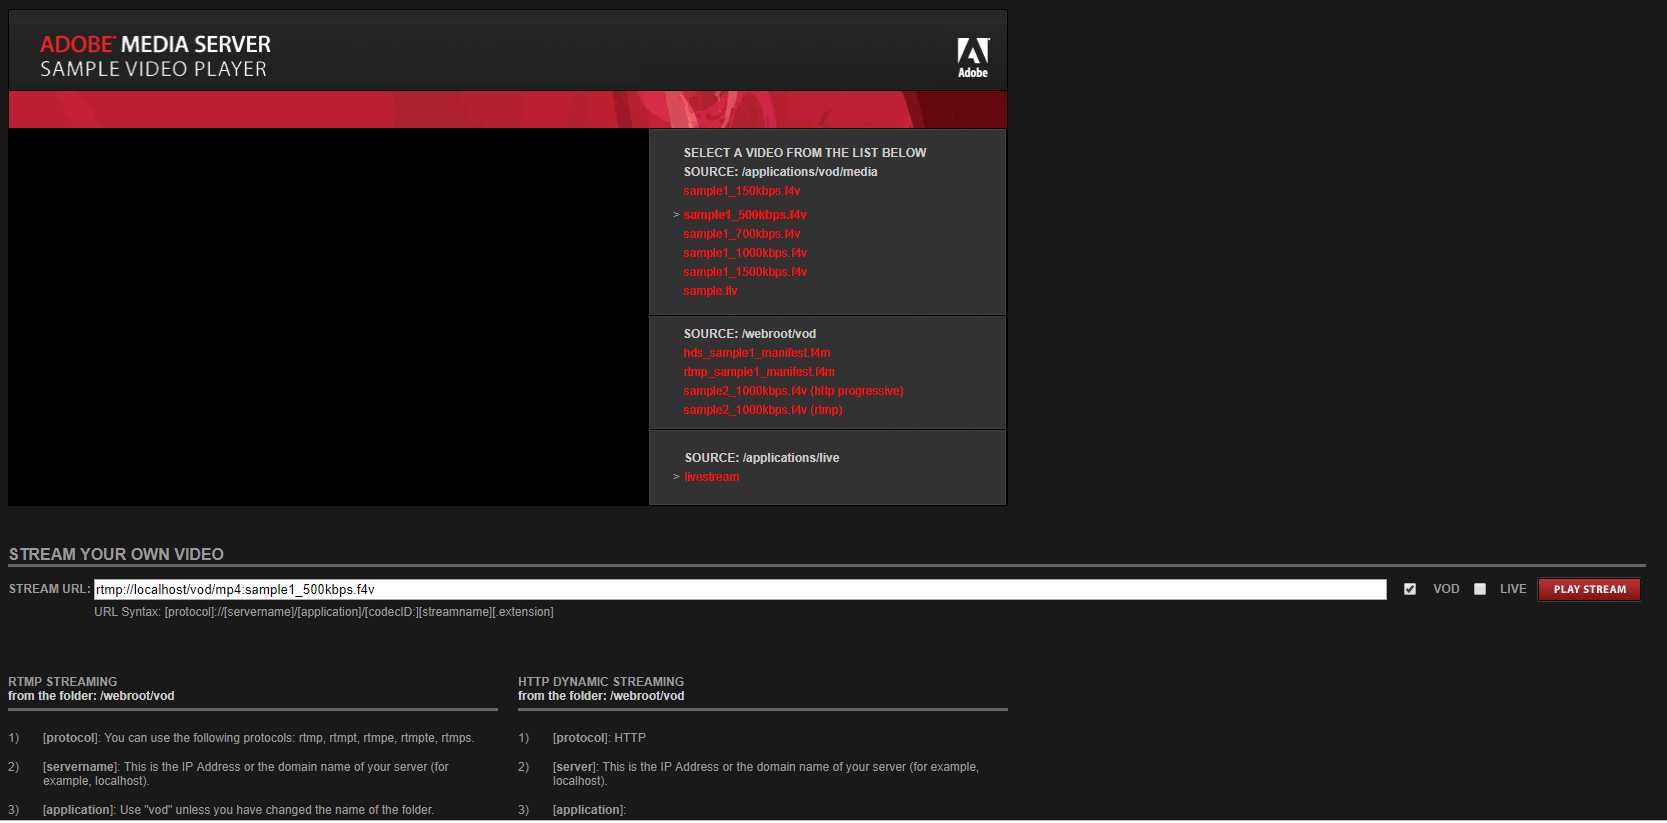Click HTTP '[server]' instruction text
The width and height of the screenshot is (1667, 823).
click(766, 774)
